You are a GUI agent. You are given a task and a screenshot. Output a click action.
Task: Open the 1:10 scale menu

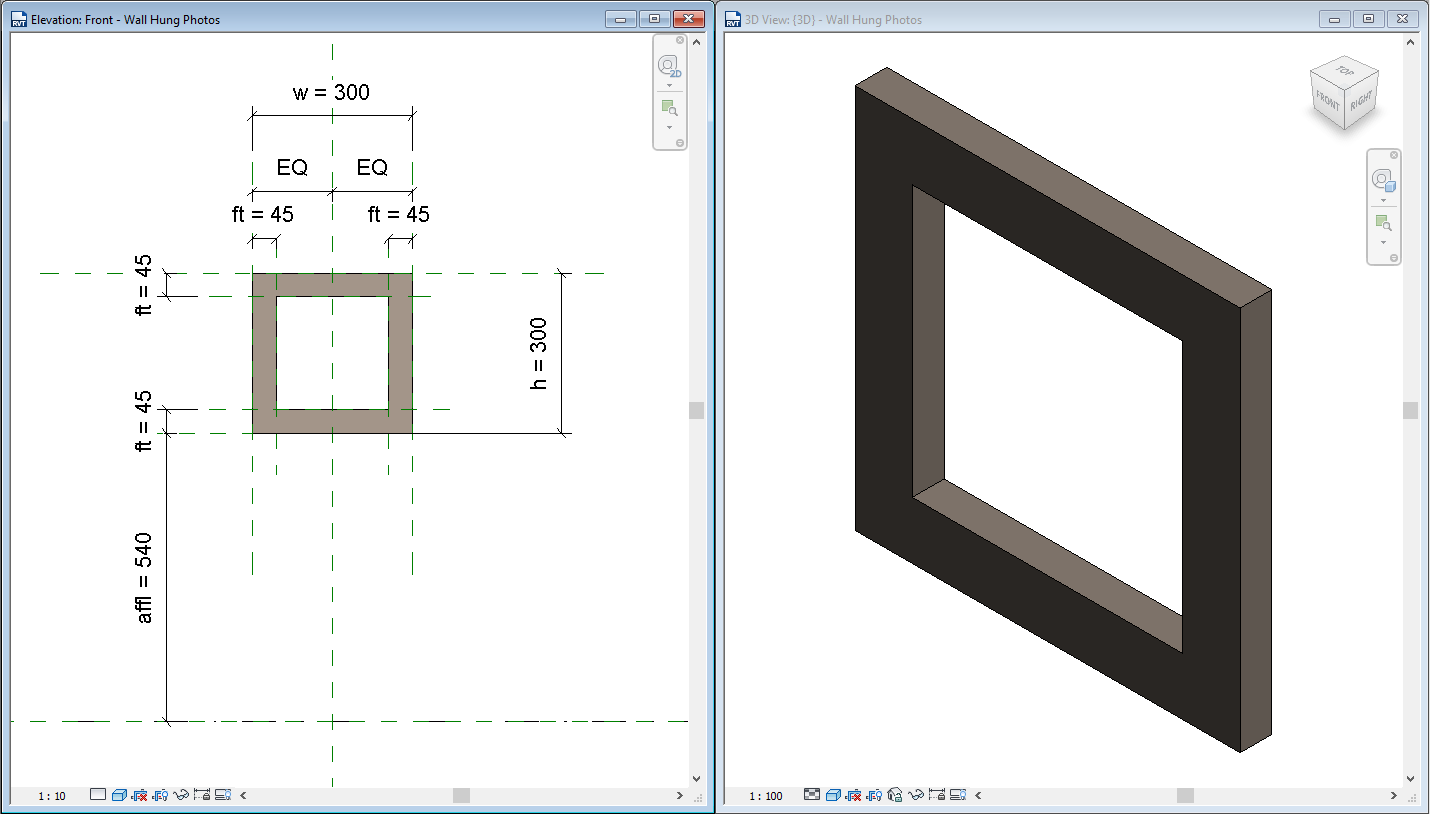point(50,795)
